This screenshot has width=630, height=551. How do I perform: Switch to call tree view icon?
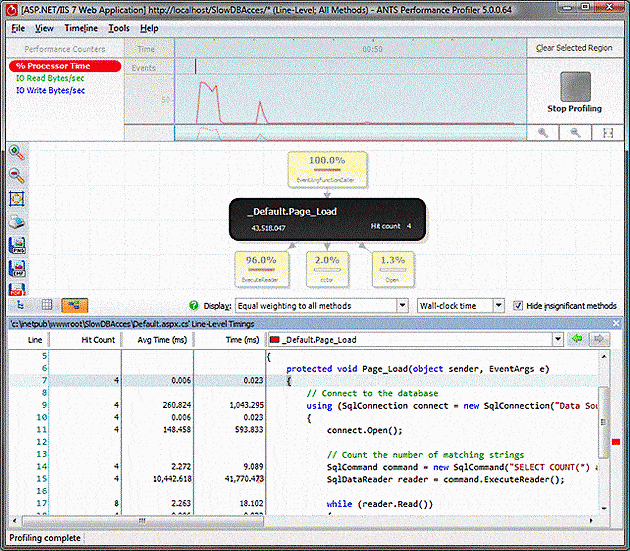(20, 305)
